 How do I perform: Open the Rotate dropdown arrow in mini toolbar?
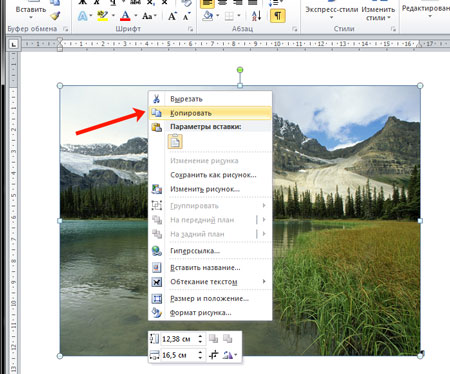pos(236,355)
